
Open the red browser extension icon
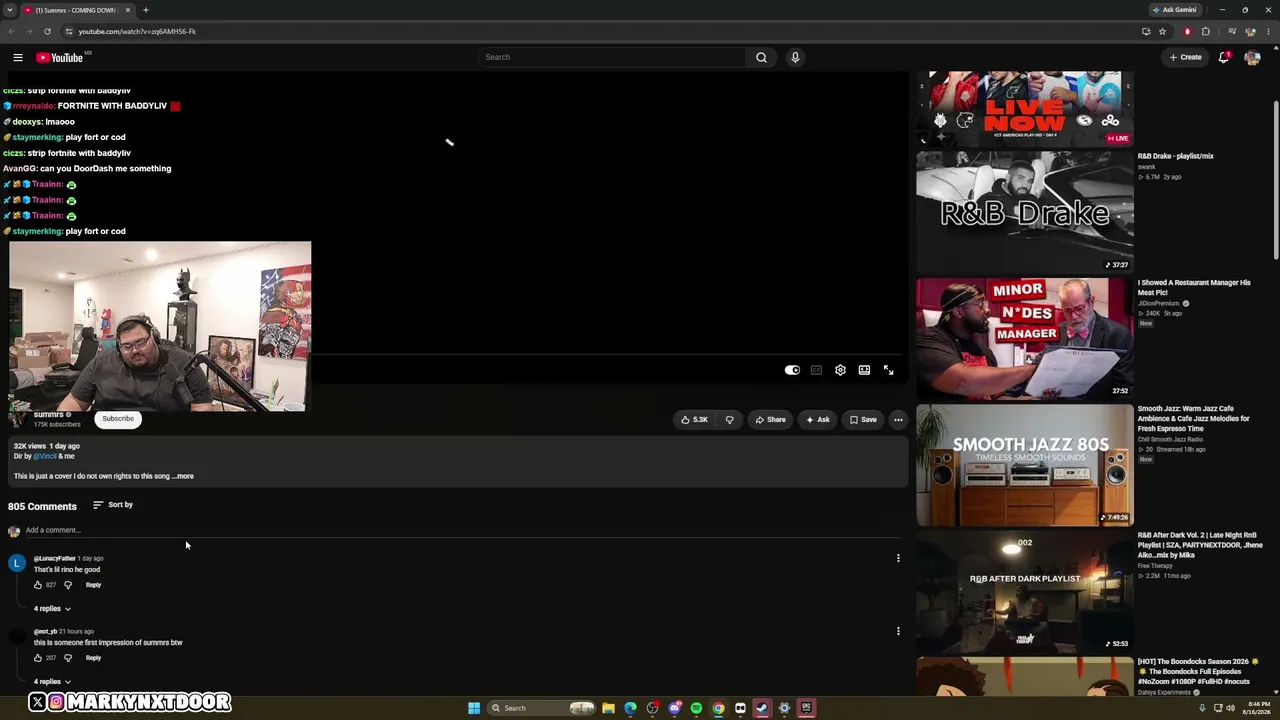1187,31
